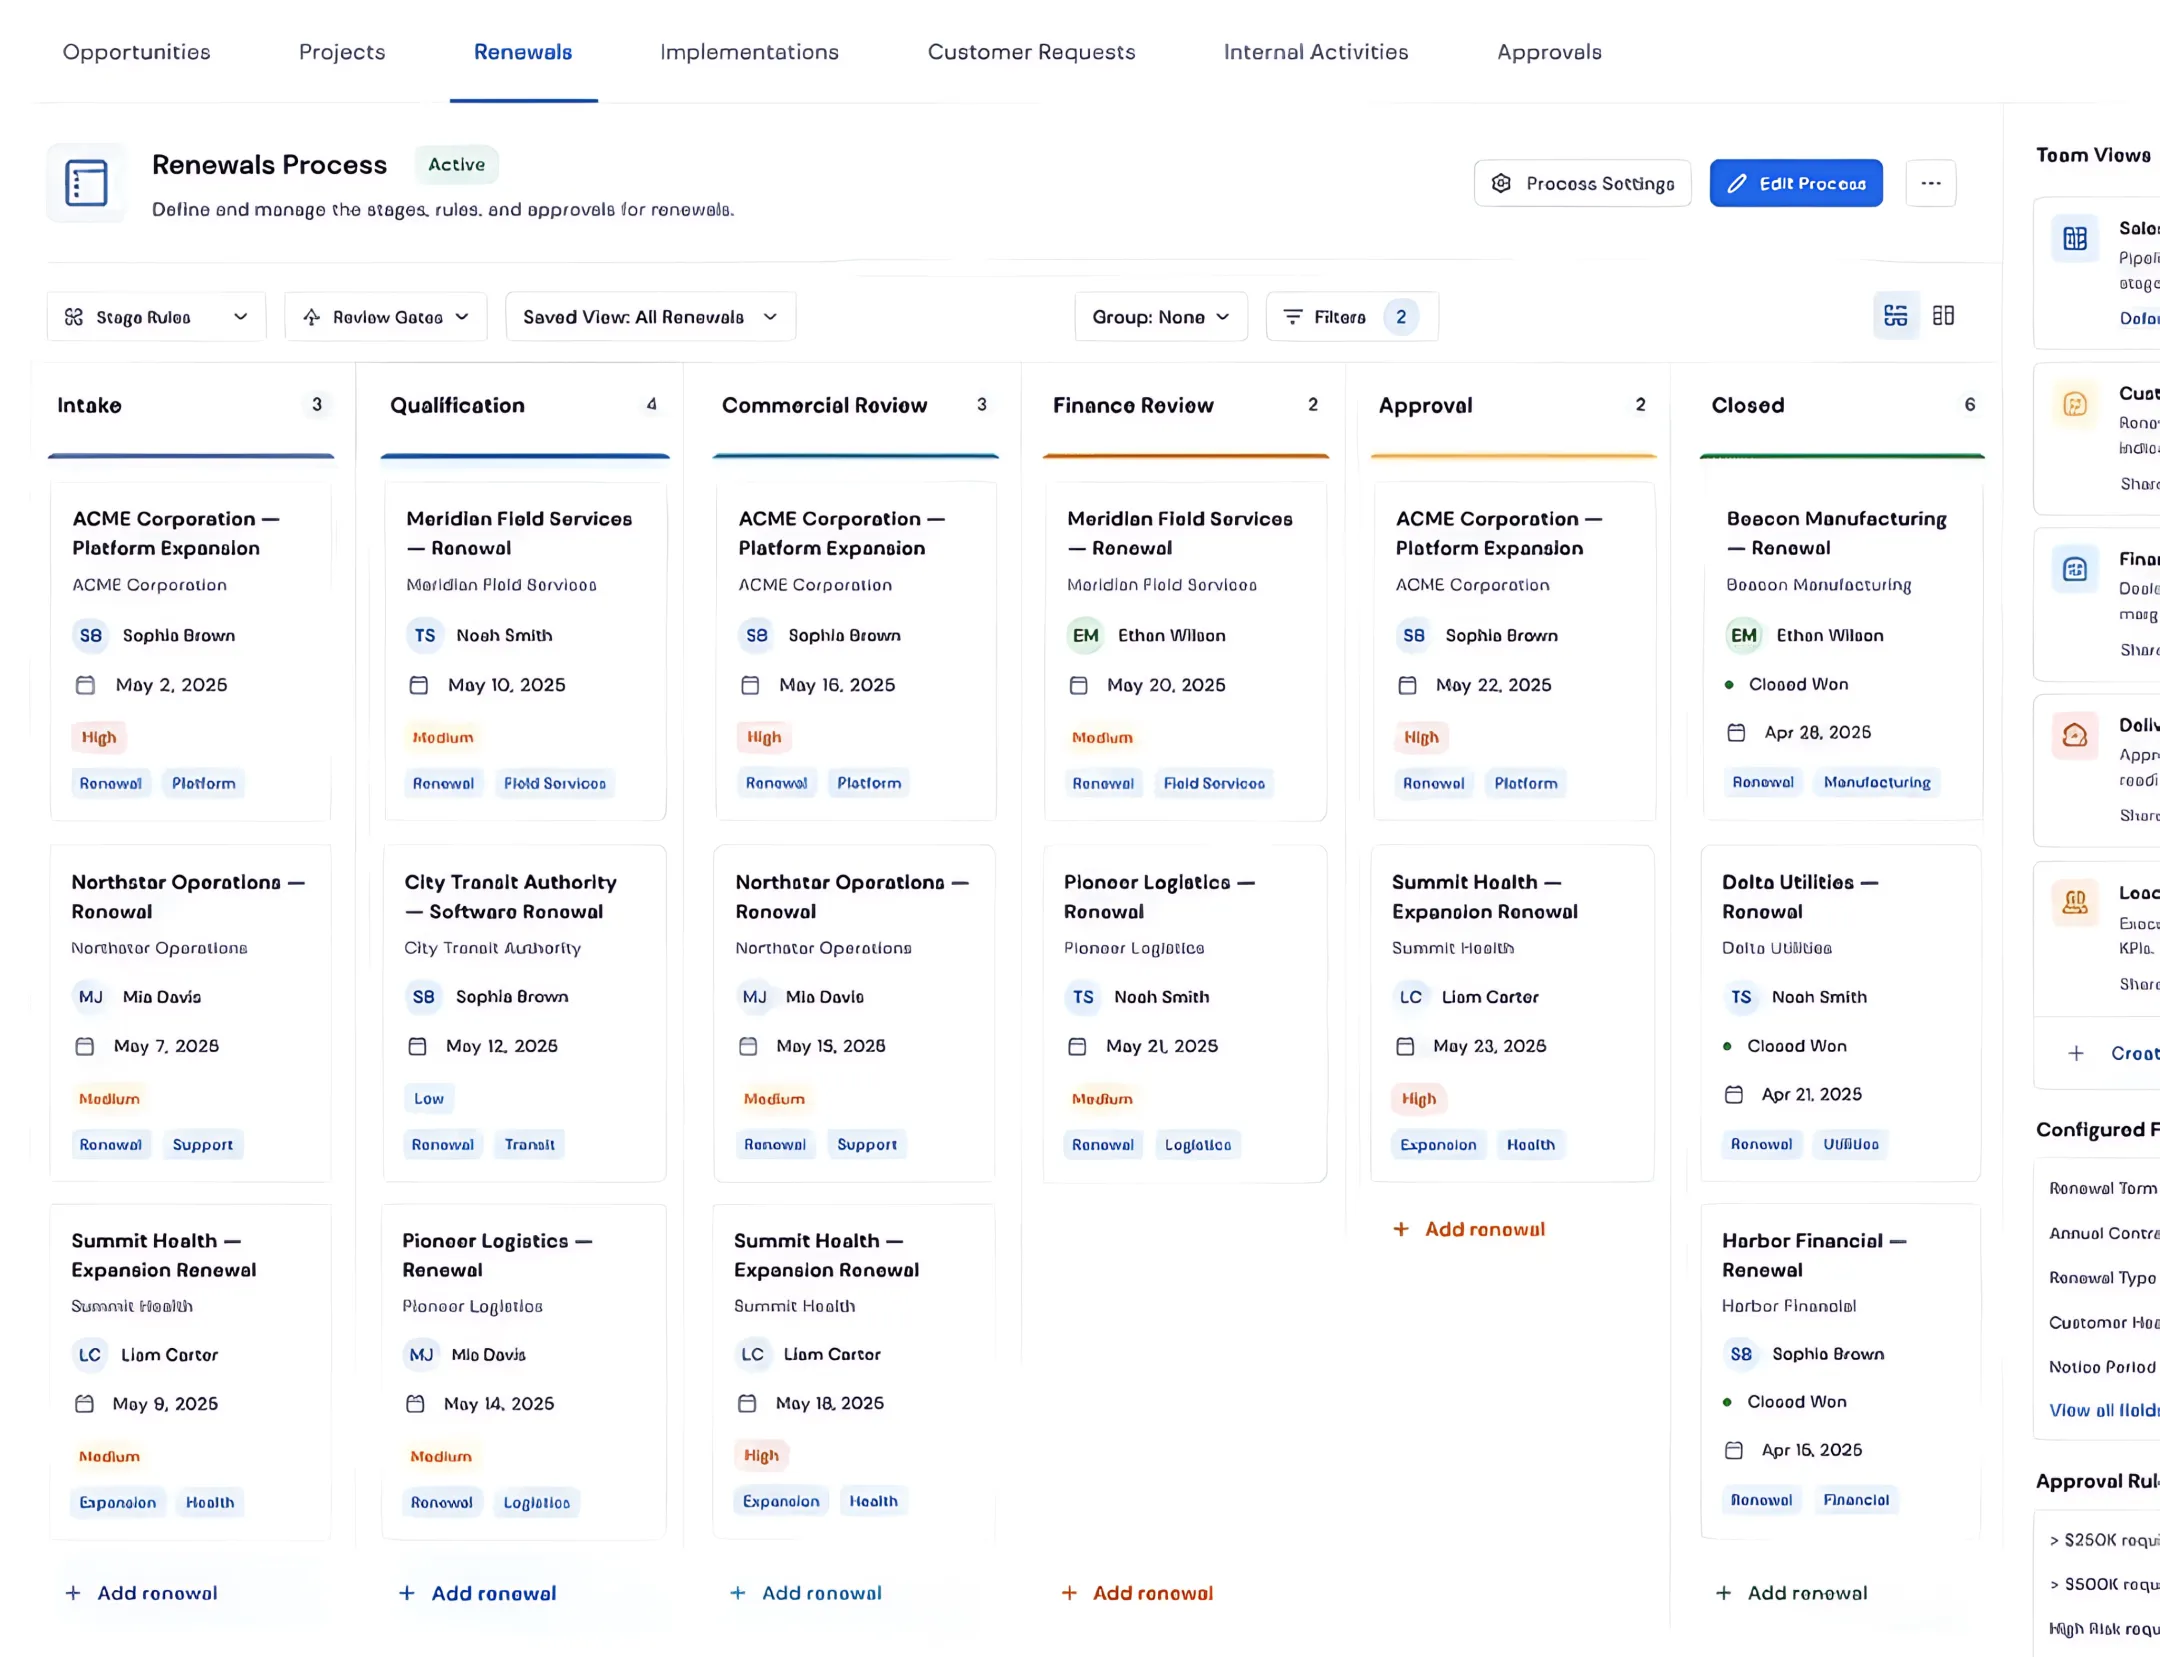The width and height of the screenshot is (2160, 1657).
Task: Open the City Transit Authority — Software Renewal card
Action: tap(525, 1013)
